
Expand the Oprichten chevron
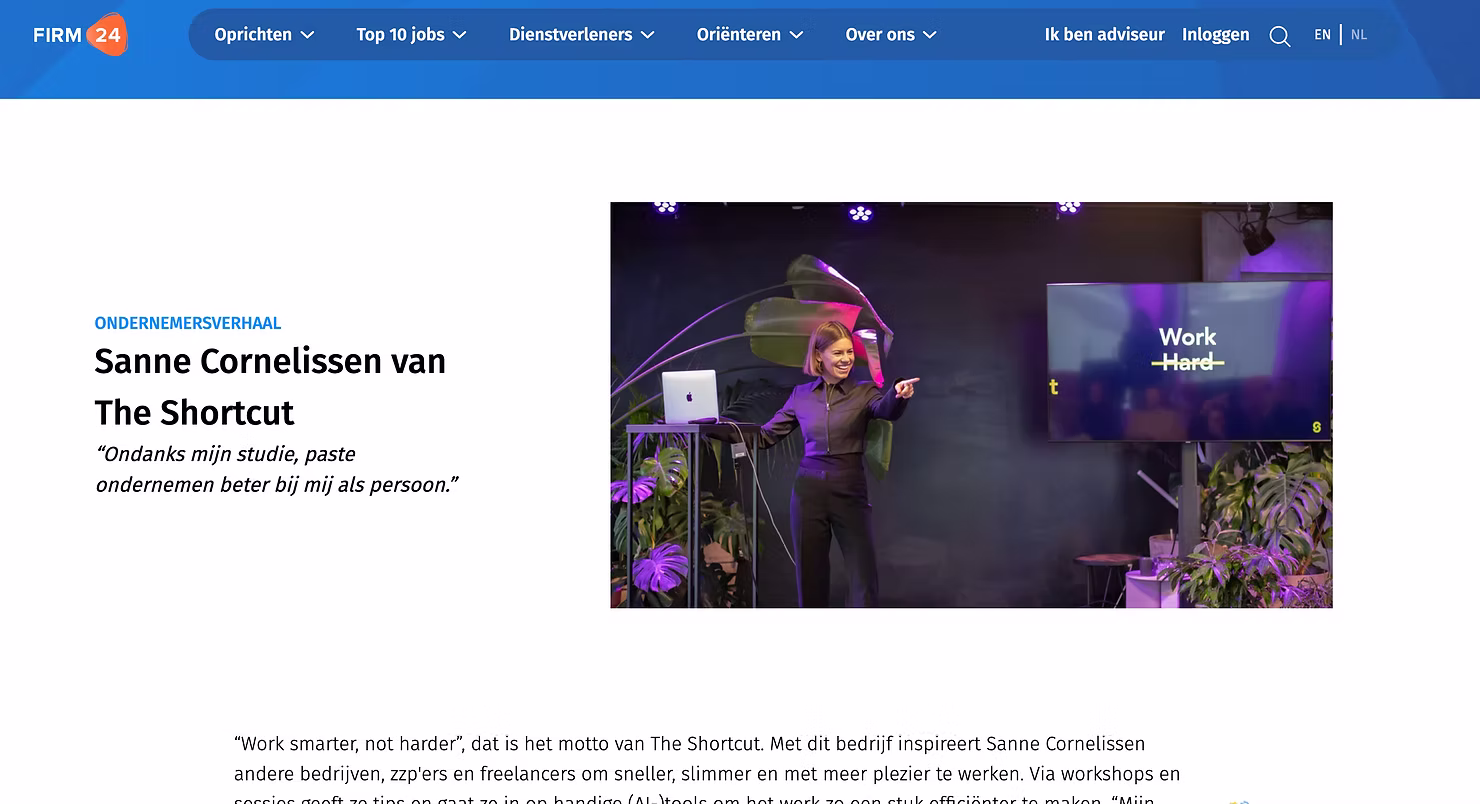tap(308, 35)
